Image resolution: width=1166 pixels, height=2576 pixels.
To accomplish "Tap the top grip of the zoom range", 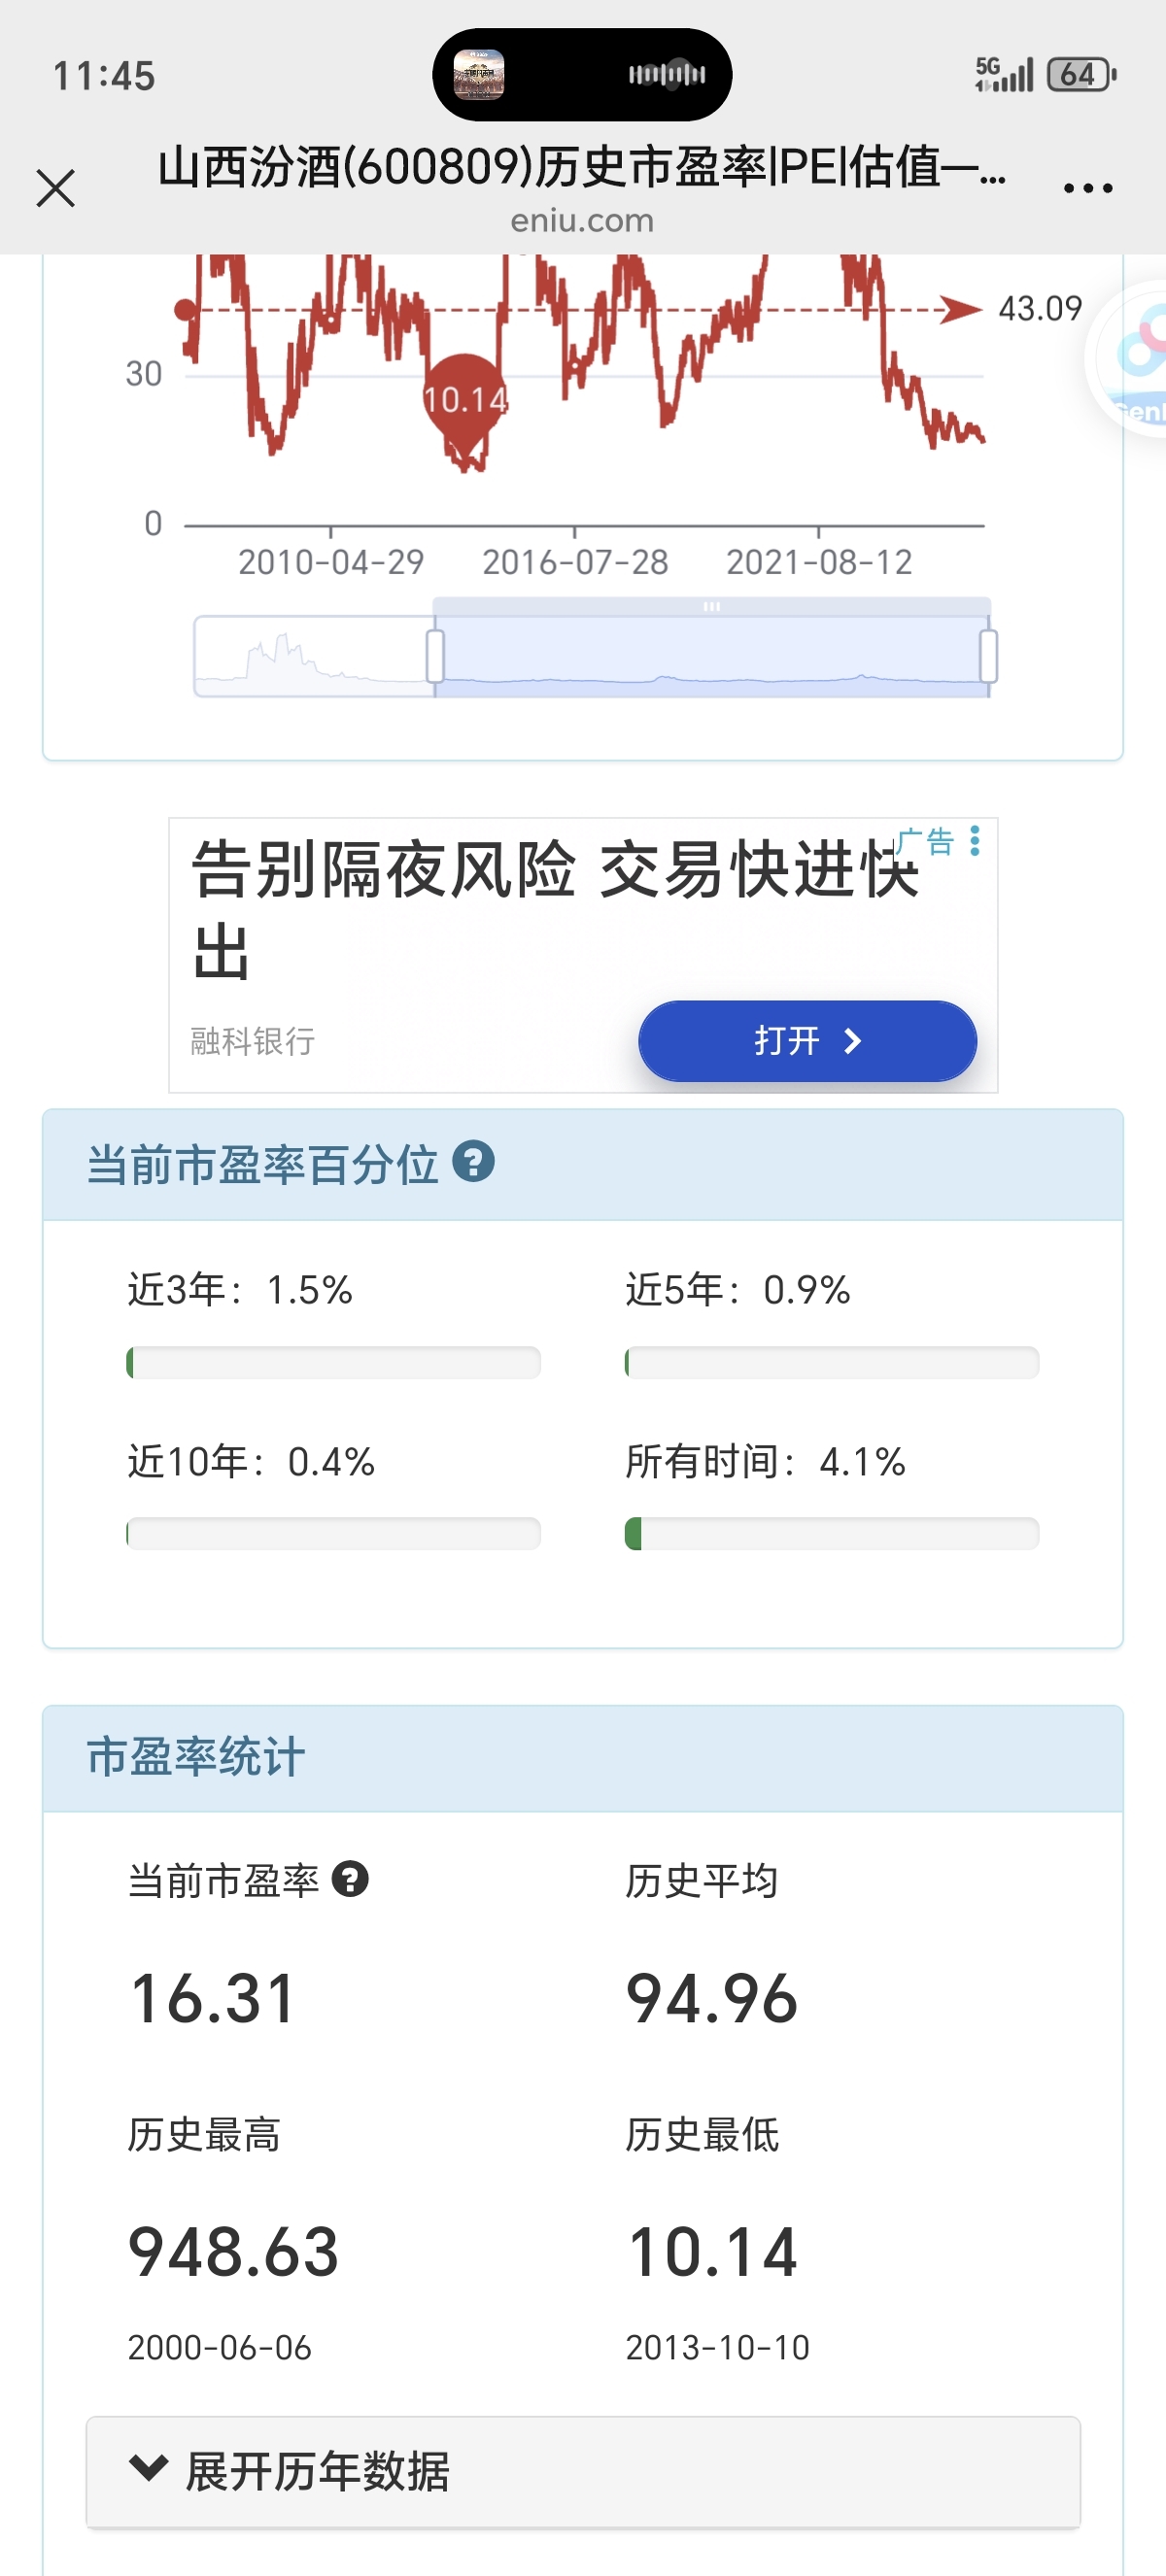I will (711, 607).
